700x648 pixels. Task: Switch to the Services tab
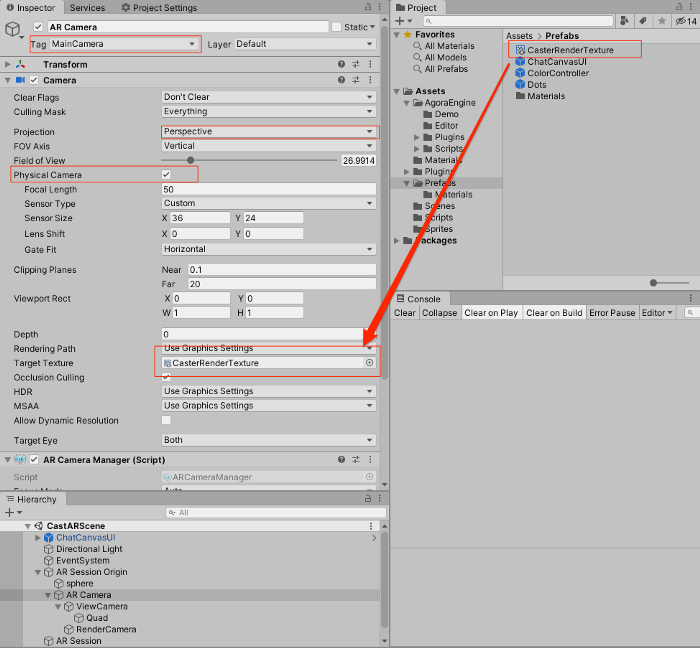[x=87, y=8]
